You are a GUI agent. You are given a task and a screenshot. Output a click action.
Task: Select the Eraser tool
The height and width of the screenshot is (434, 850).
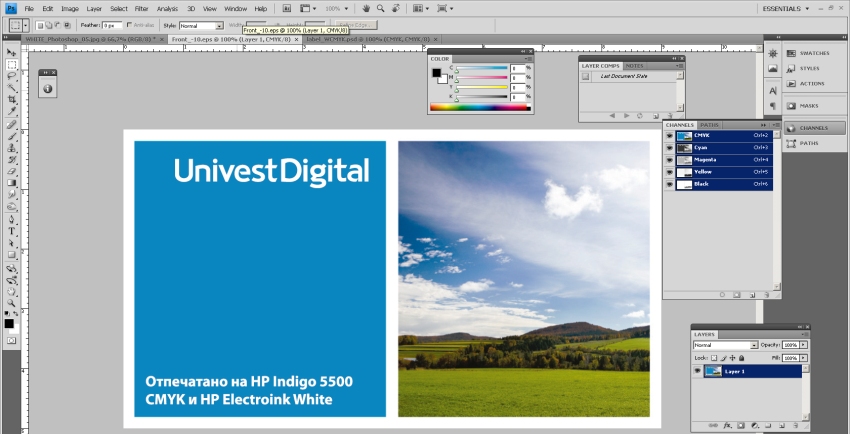coord(11,172)
